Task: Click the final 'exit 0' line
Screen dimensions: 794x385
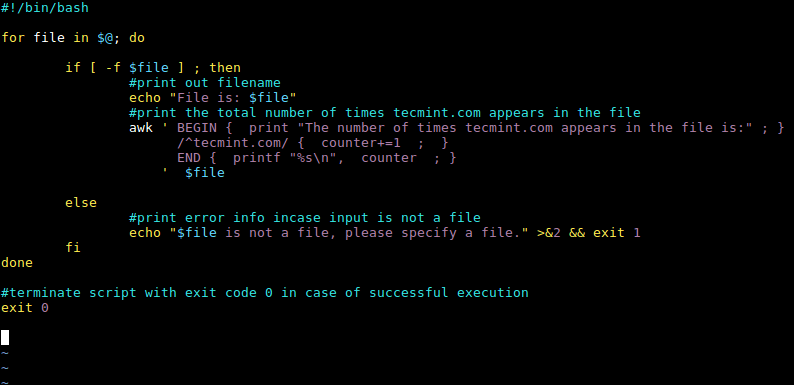Action: point(25,308)
